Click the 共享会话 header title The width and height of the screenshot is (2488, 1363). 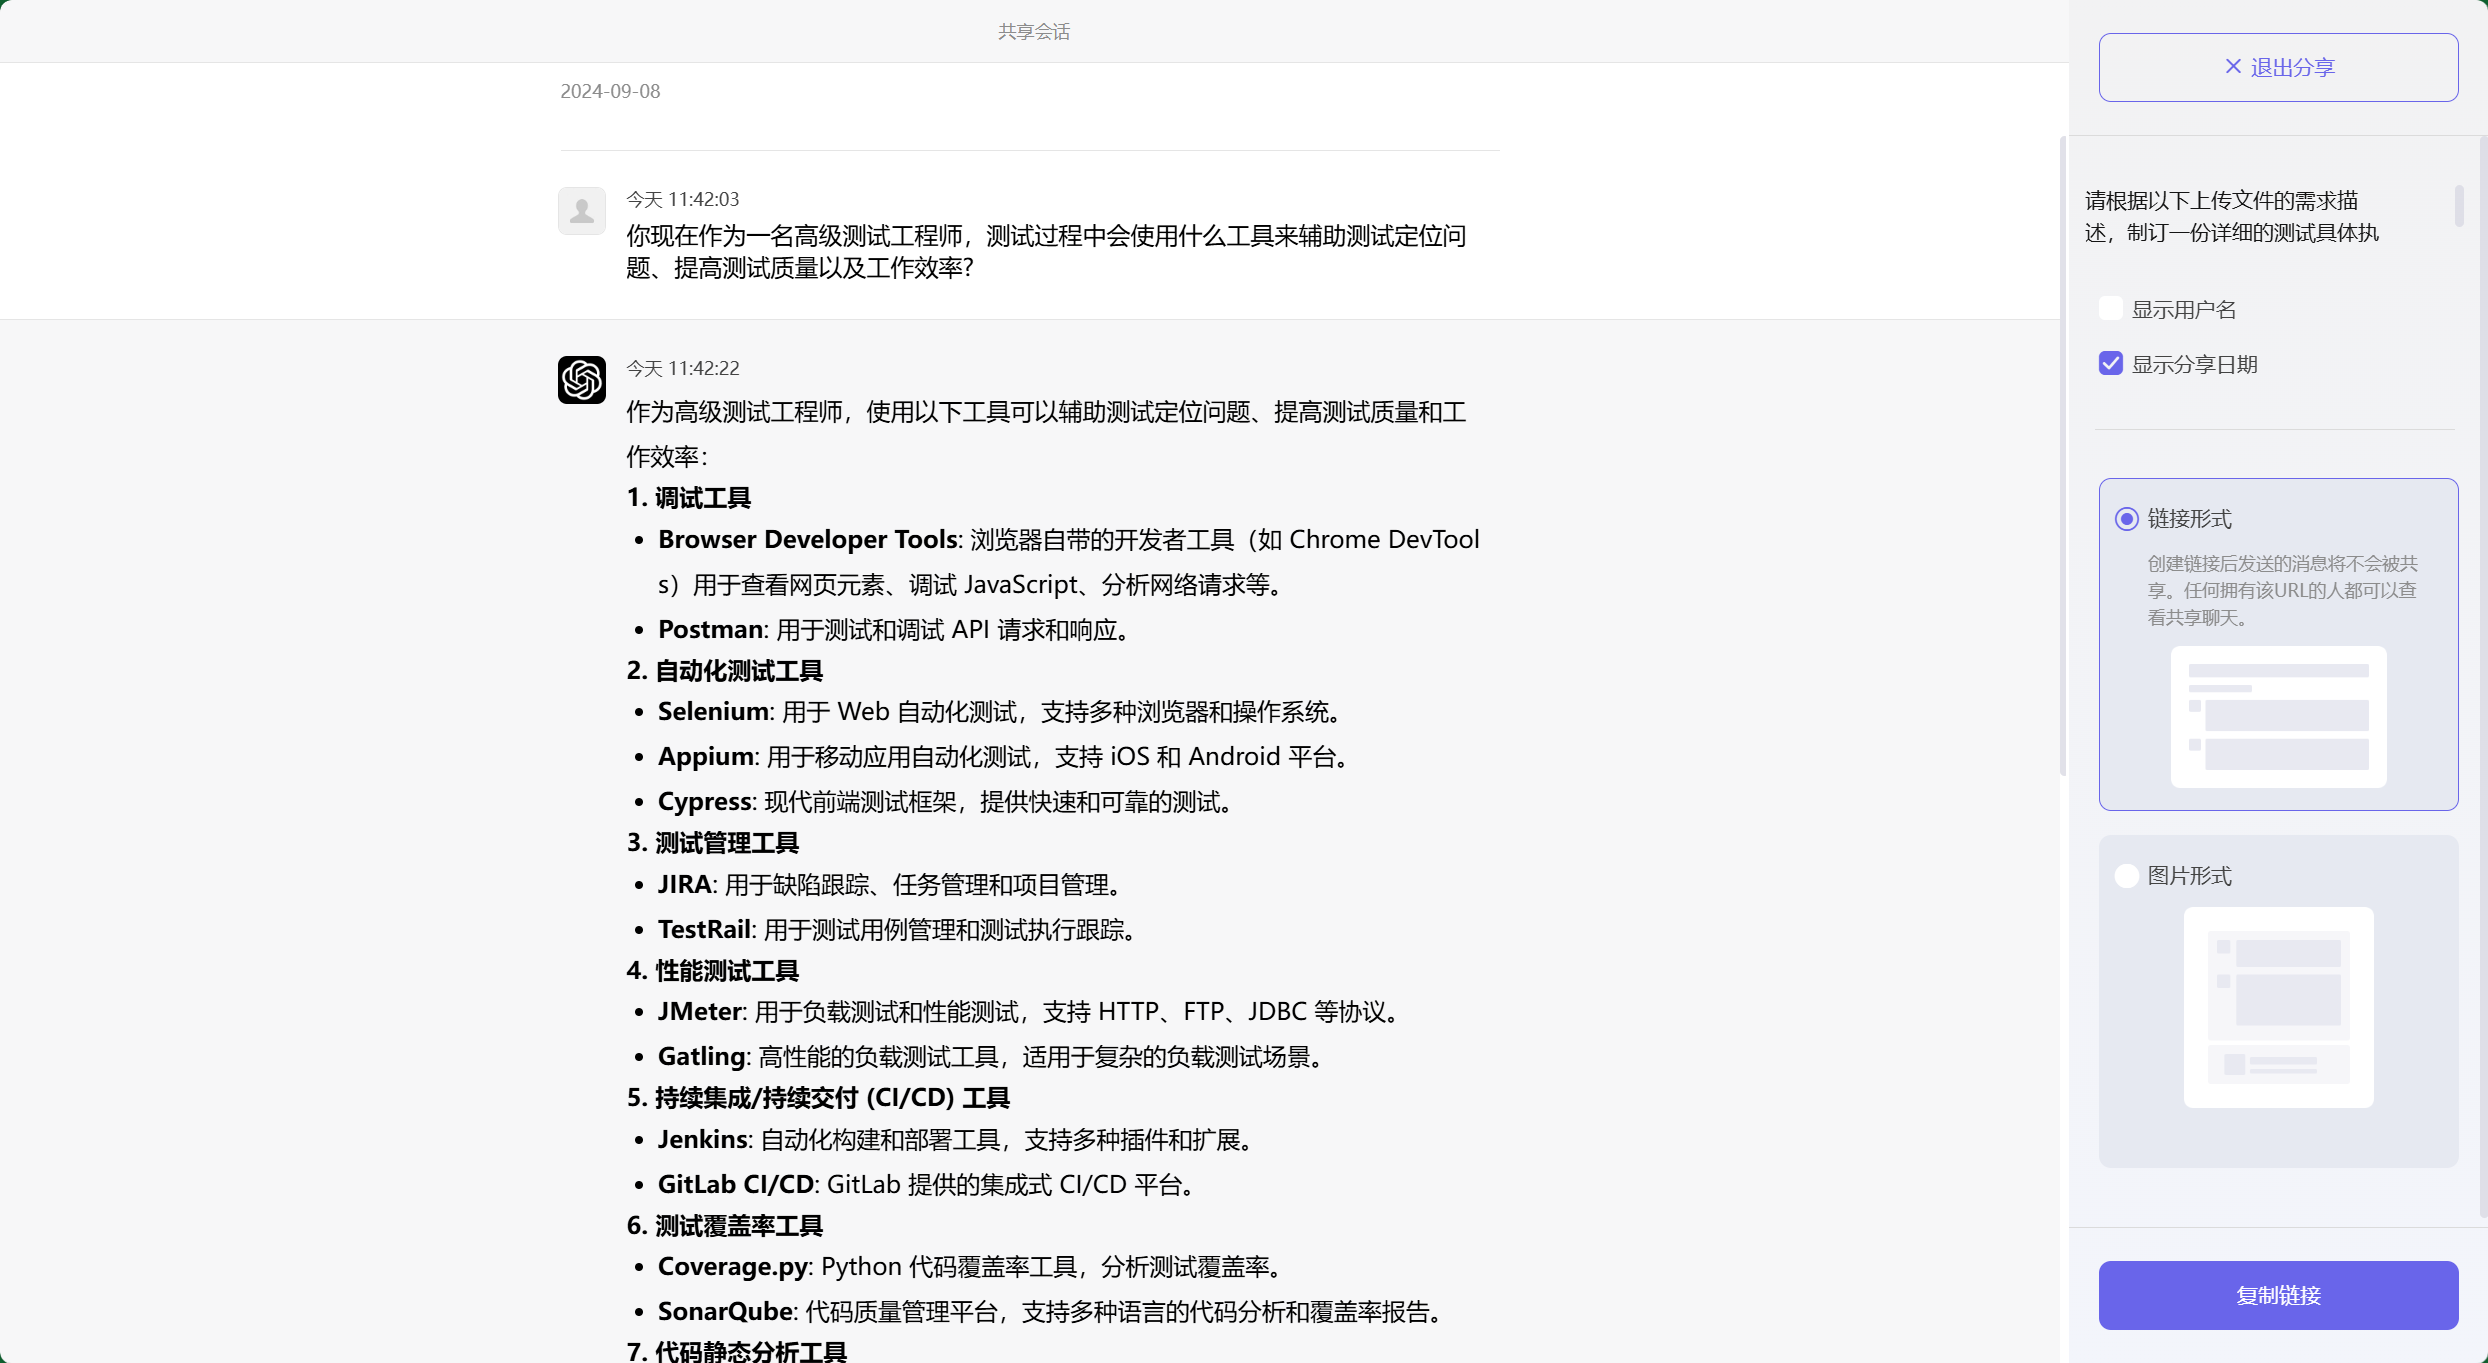[1034, 32]
